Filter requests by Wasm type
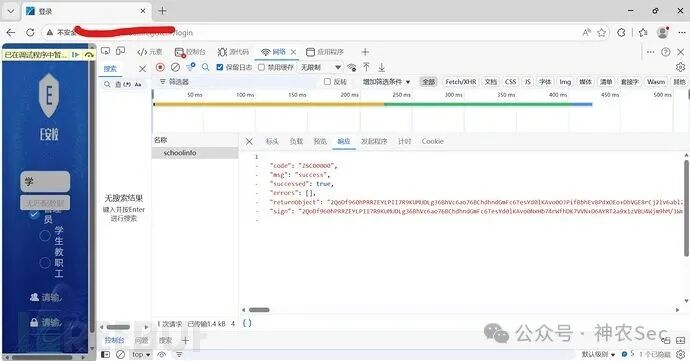Screen dimensions: 690x361 point(656,81)
